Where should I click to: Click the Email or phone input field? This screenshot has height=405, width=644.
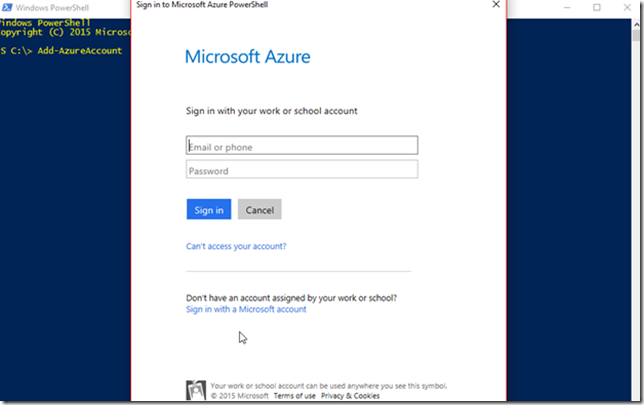(302, 145)
